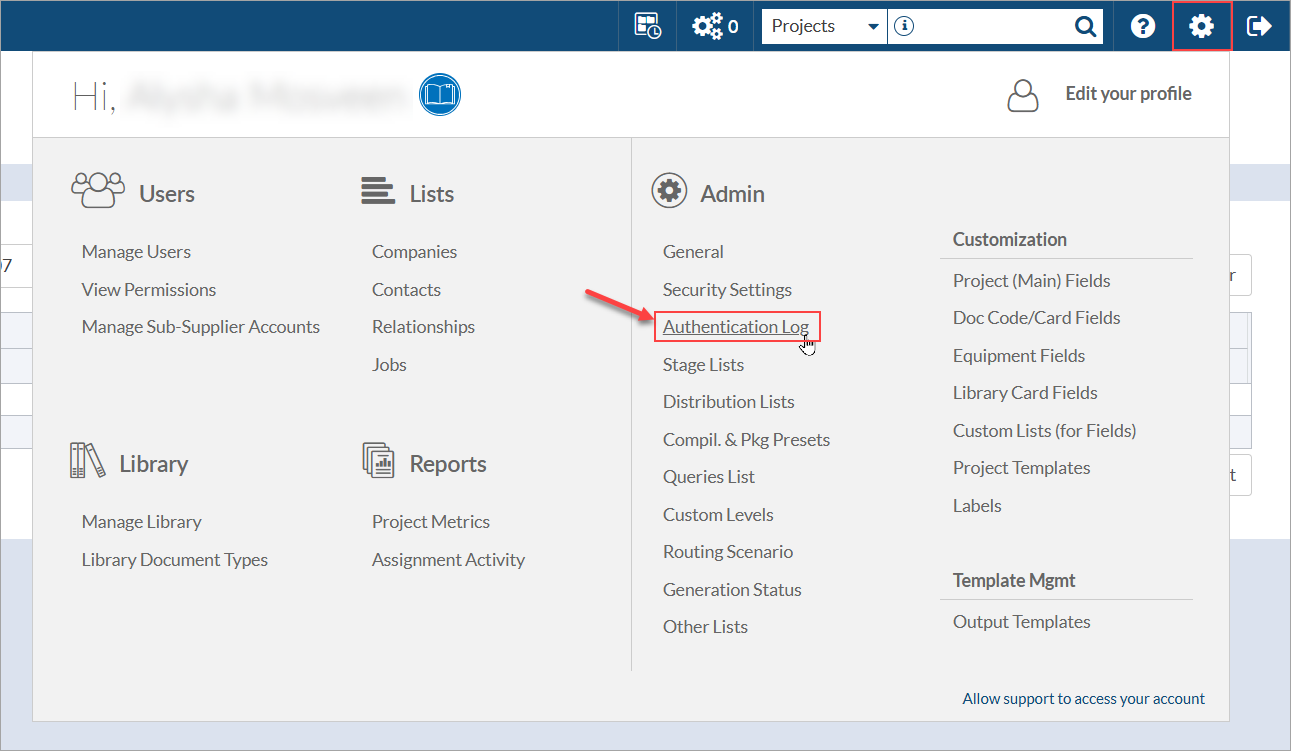Click the magnifying glass search icon
Viewport: 1291px width, 751px height.
[1085, 27]
